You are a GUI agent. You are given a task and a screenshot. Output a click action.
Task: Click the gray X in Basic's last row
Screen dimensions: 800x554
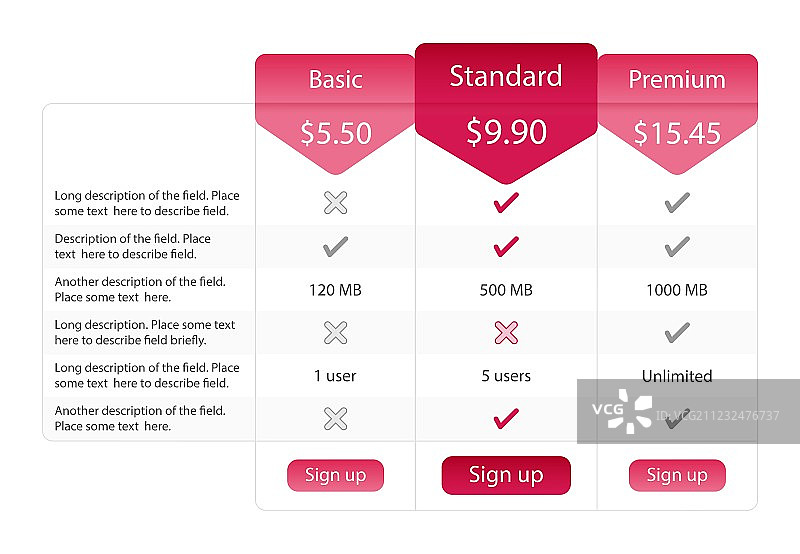pos(336,419)
